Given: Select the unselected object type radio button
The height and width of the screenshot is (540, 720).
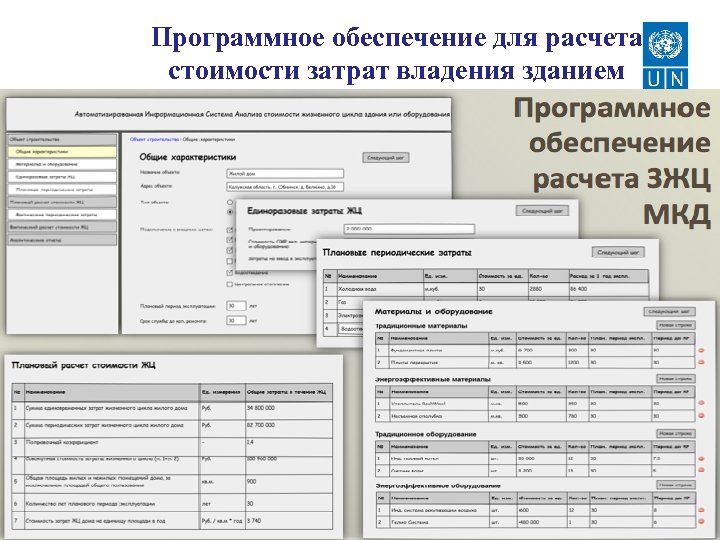Looking at the screenshot, I should (x=230, y=202).
